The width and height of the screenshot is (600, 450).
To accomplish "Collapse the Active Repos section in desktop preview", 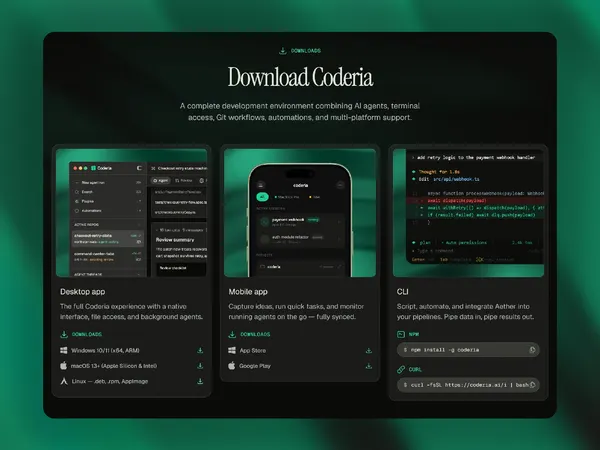I will [139, 225].
